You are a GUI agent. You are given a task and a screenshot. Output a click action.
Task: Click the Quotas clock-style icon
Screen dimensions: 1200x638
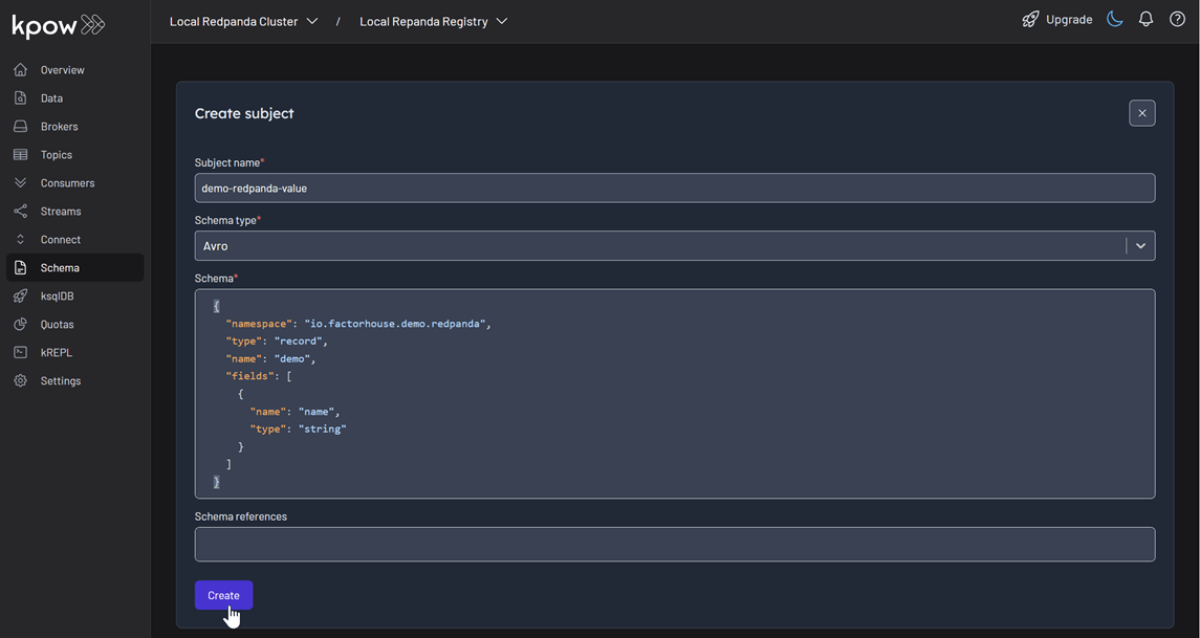click(21, 323)
